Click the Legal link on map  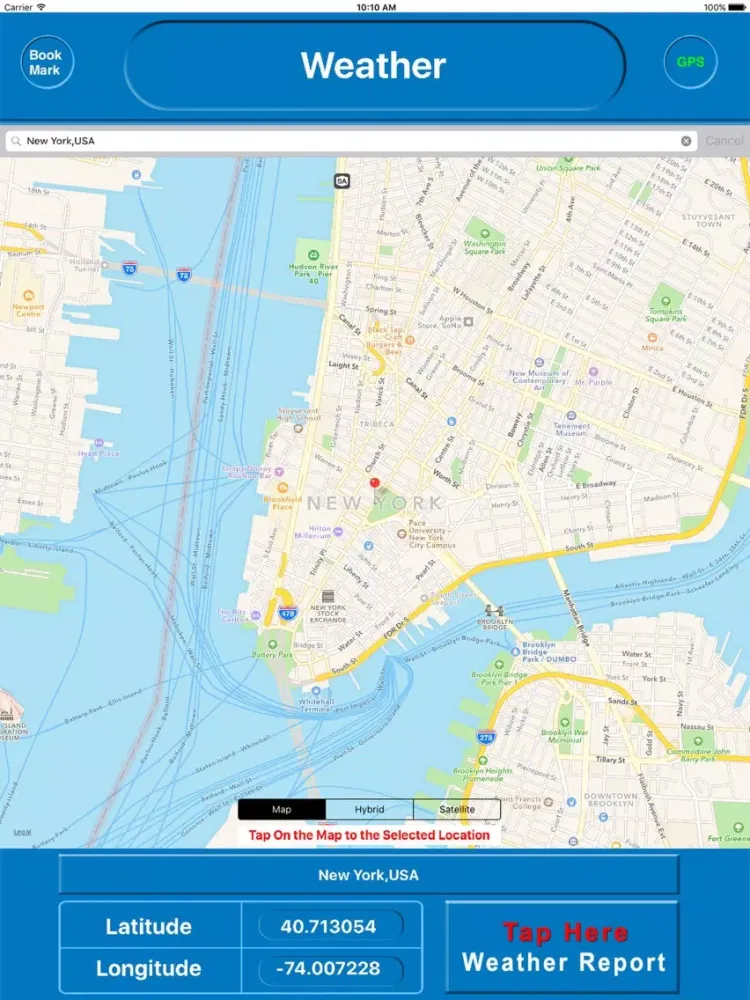click(x=22, y=832)
